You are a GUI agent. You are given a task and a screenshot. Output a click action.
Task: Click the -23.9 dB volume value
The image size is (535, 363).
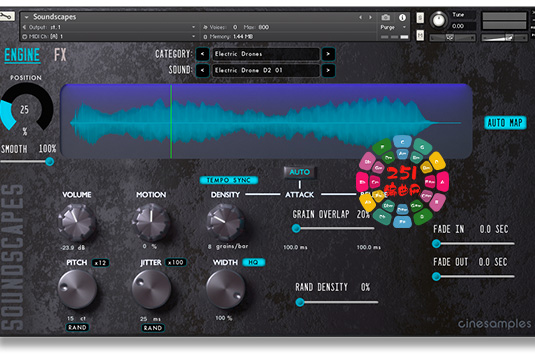[73, 248]
